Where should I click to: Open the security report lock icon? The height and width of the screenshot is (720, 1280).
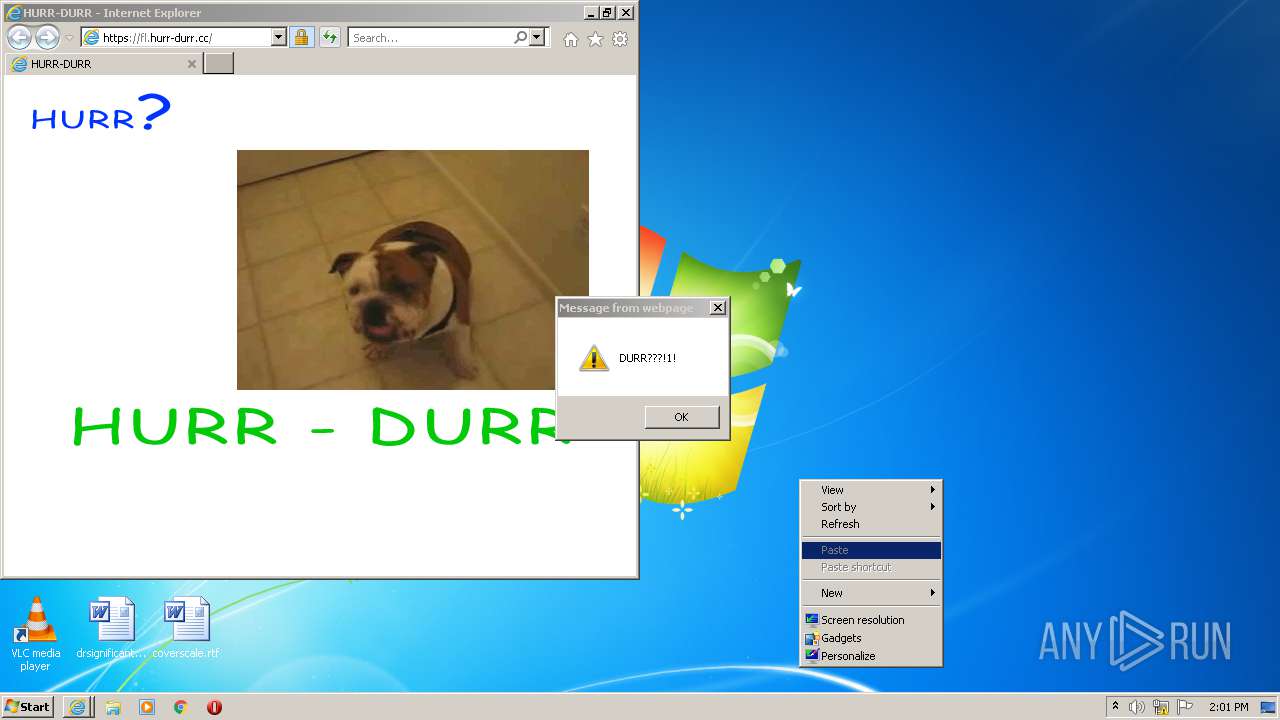(301, 38)
